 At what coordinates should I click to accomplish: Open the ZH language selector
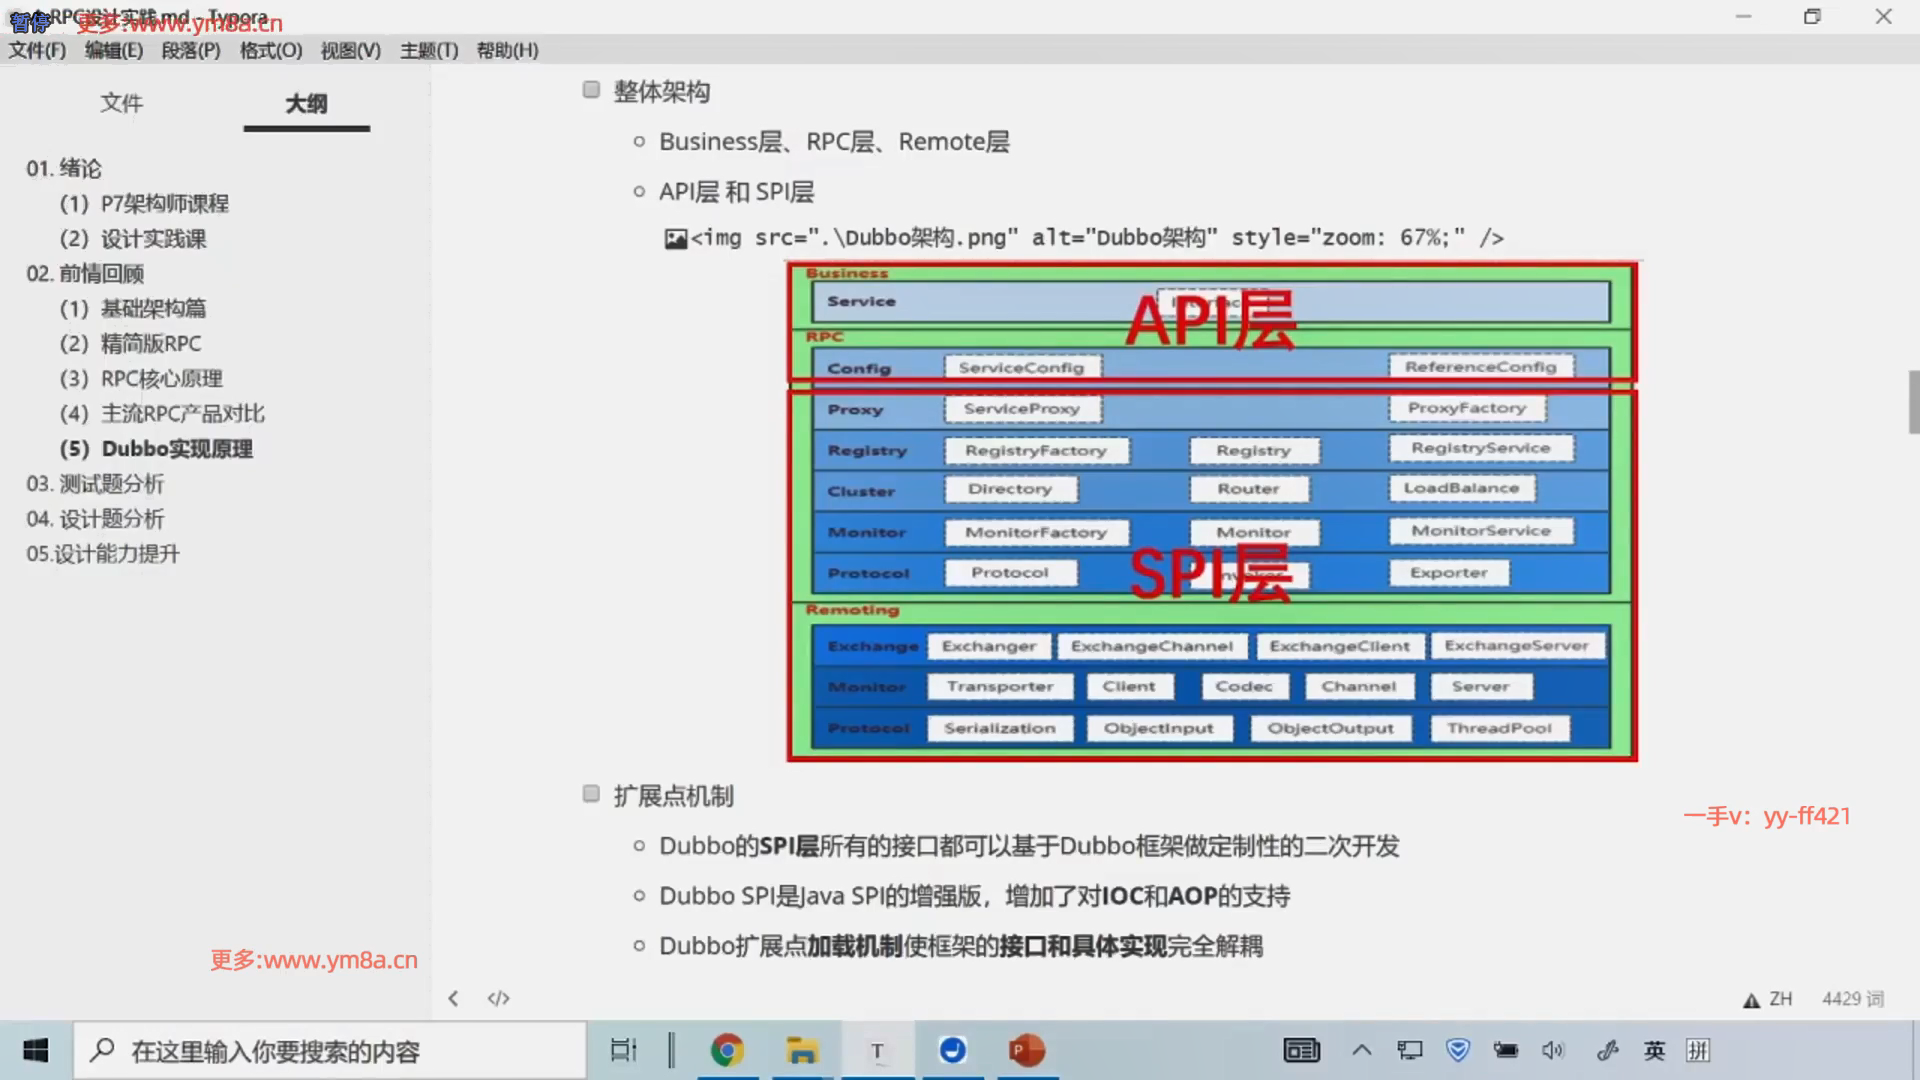click(x=1780, y=999)
